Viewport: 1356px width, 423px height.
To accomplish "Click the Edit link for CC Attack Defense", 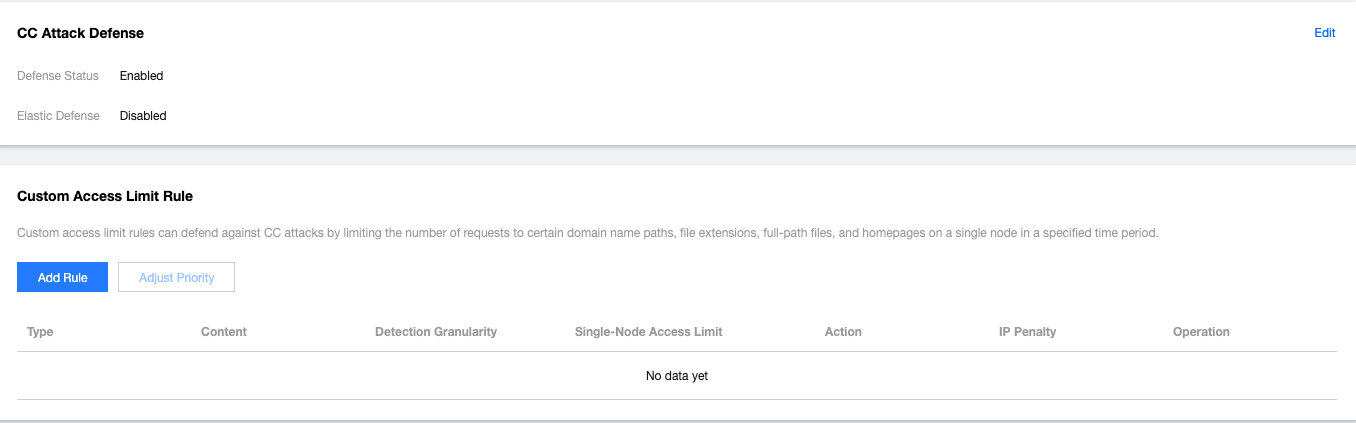I will (x=1324, y=33).
